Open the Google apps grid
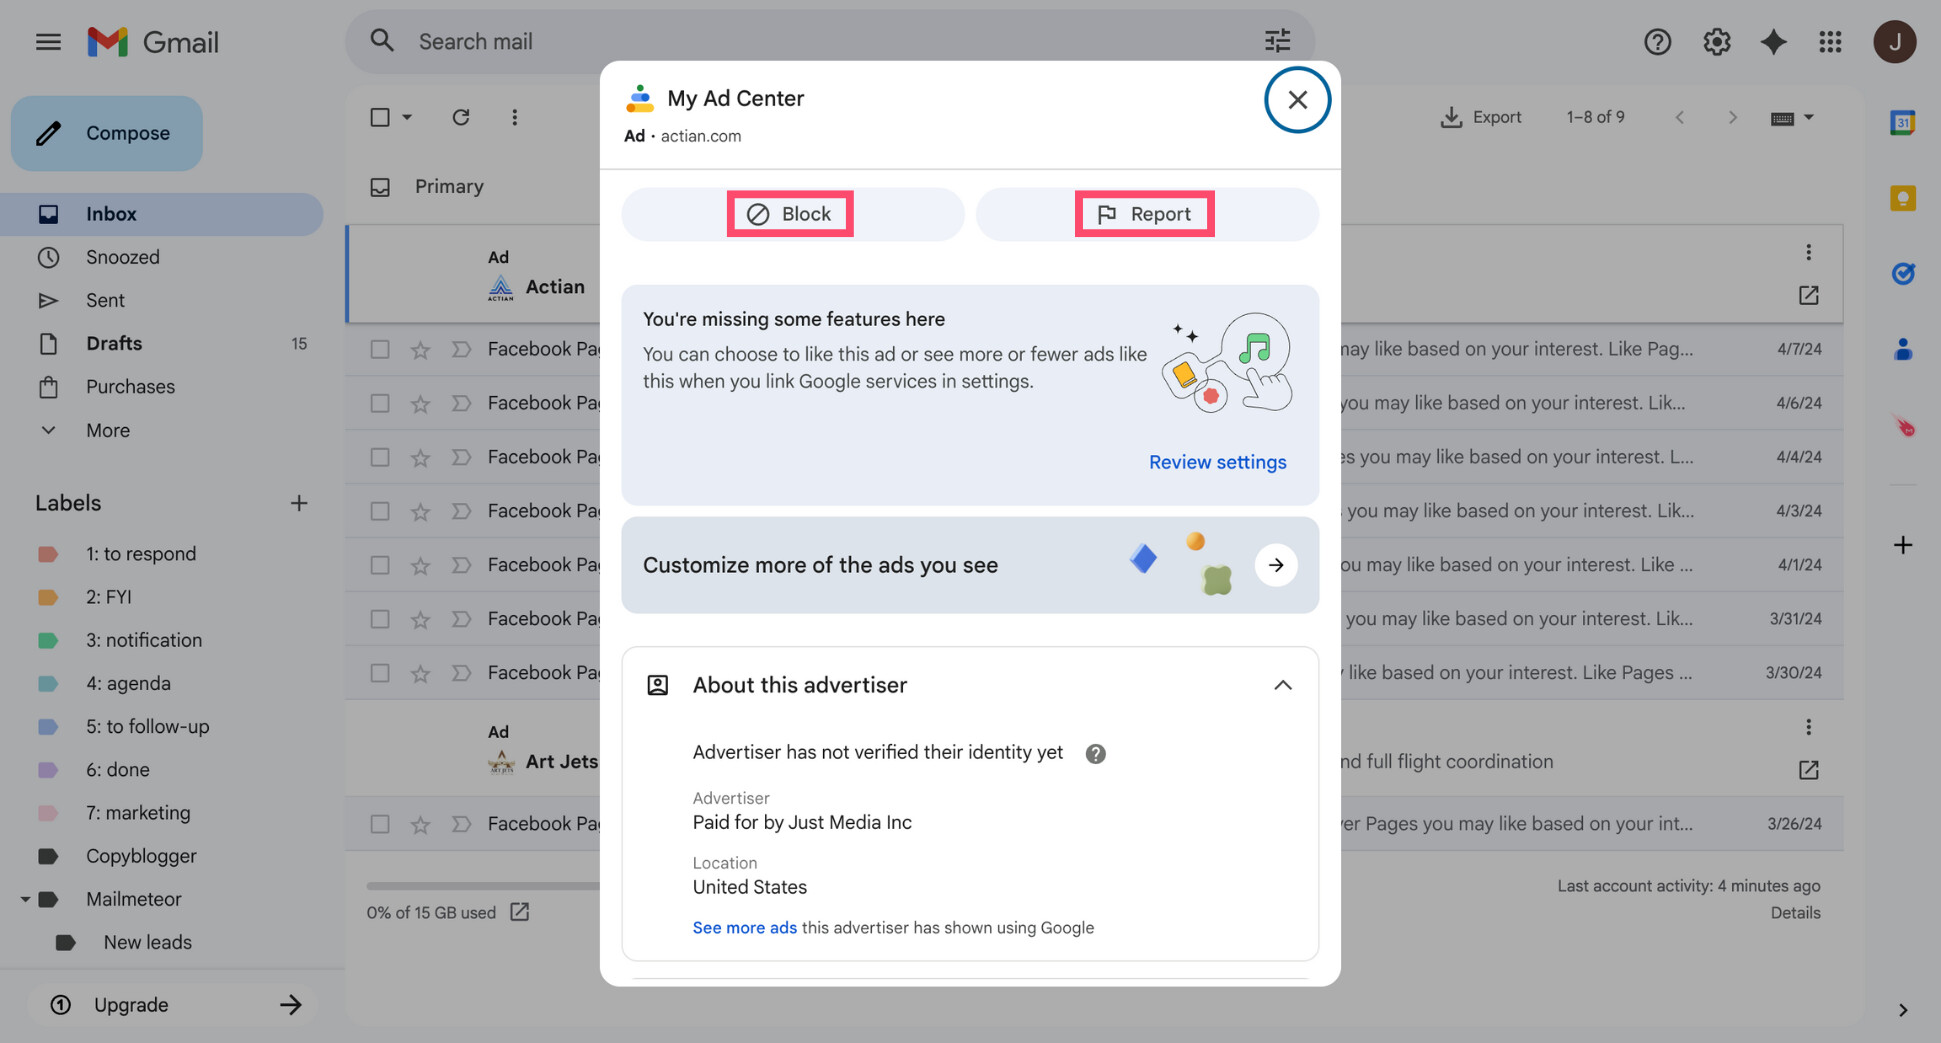This screenshot has width=1941, height=1043. point(1831,41)
